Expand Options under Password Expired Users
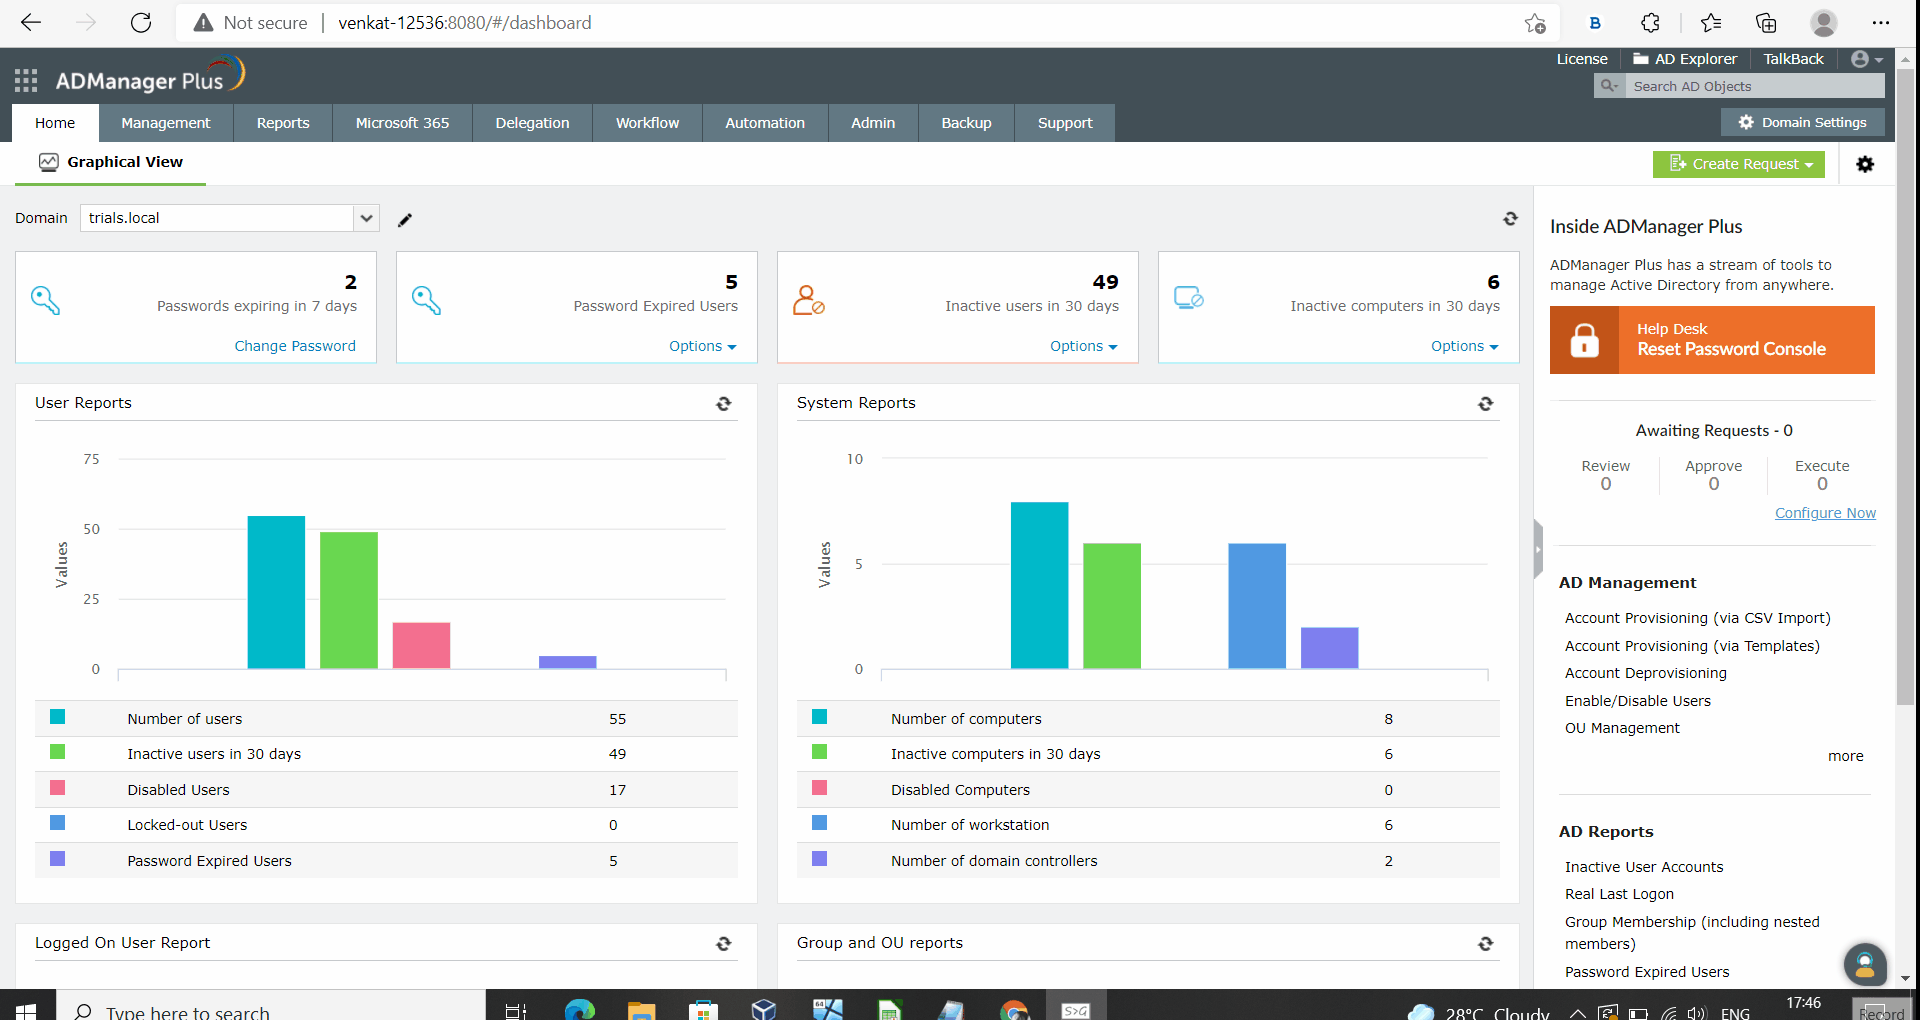The height and width of the screenshot is (1020, 1920). click(x=702, y=346)
